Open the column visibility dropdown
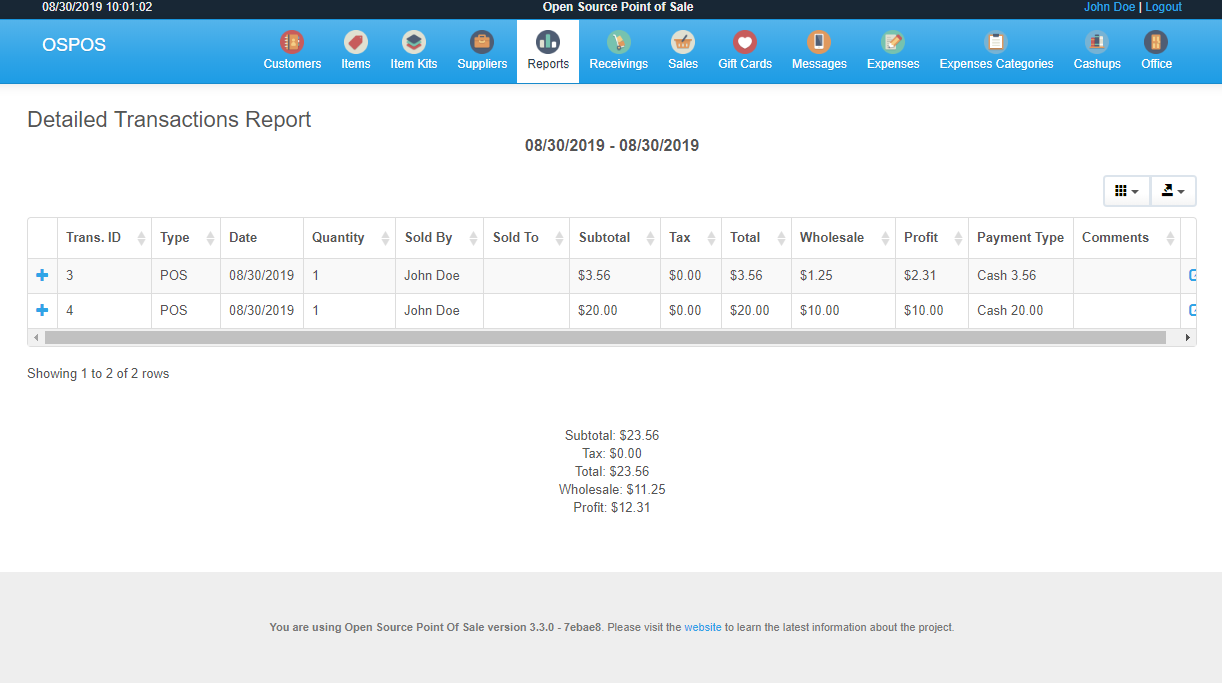This screenshot has height=692, width=1222. point(1126,190)
